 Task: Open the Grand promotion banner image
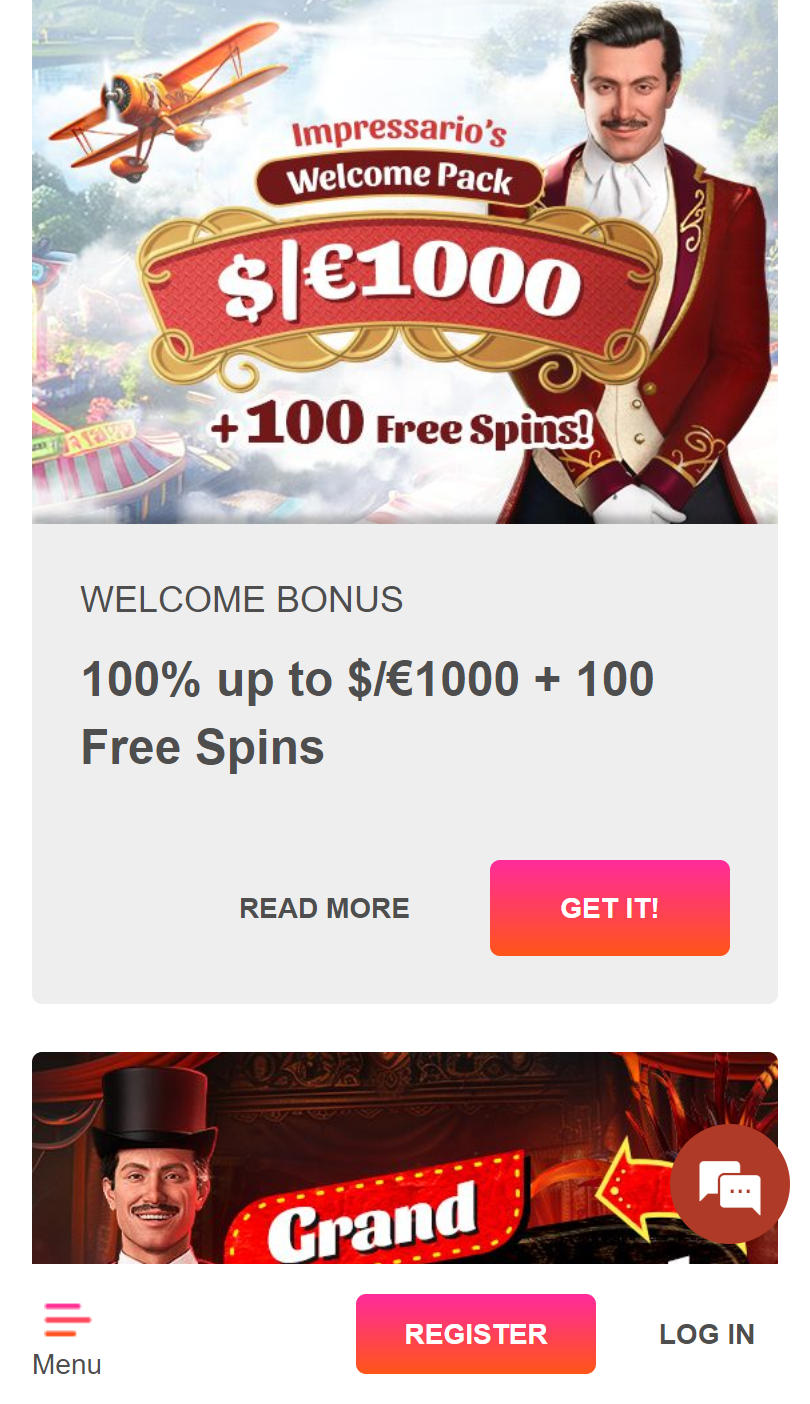(405, 1158)
